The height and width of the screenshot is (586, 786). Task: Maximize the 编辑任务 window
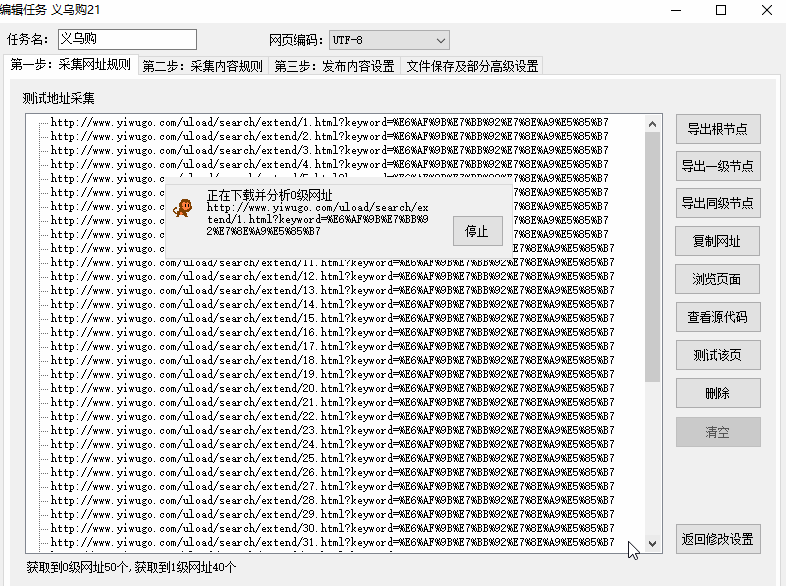click(x=721, y=10)
